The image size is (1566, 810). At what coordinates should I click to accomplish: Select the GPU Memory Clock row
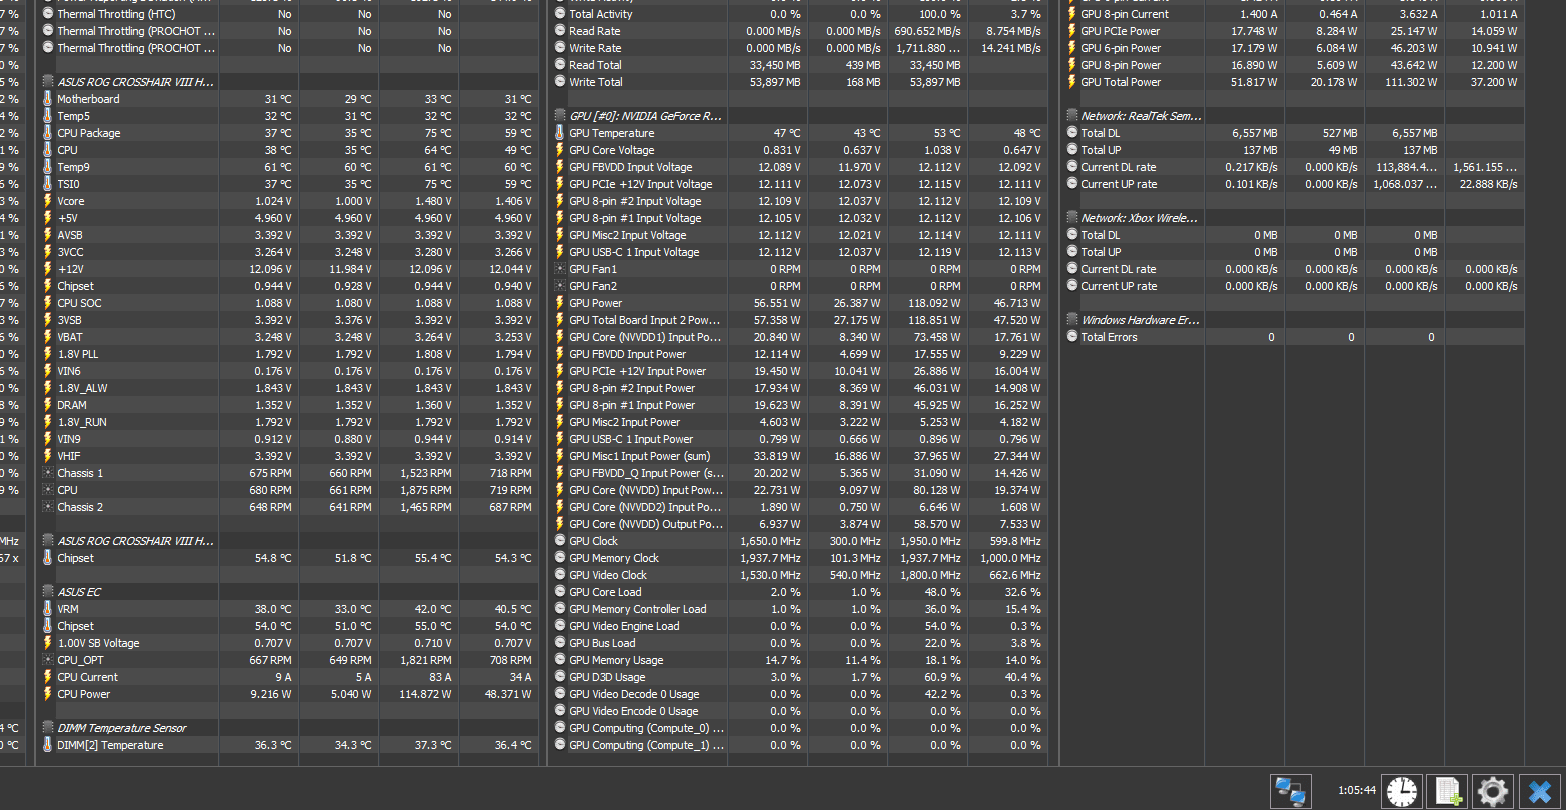798,558
